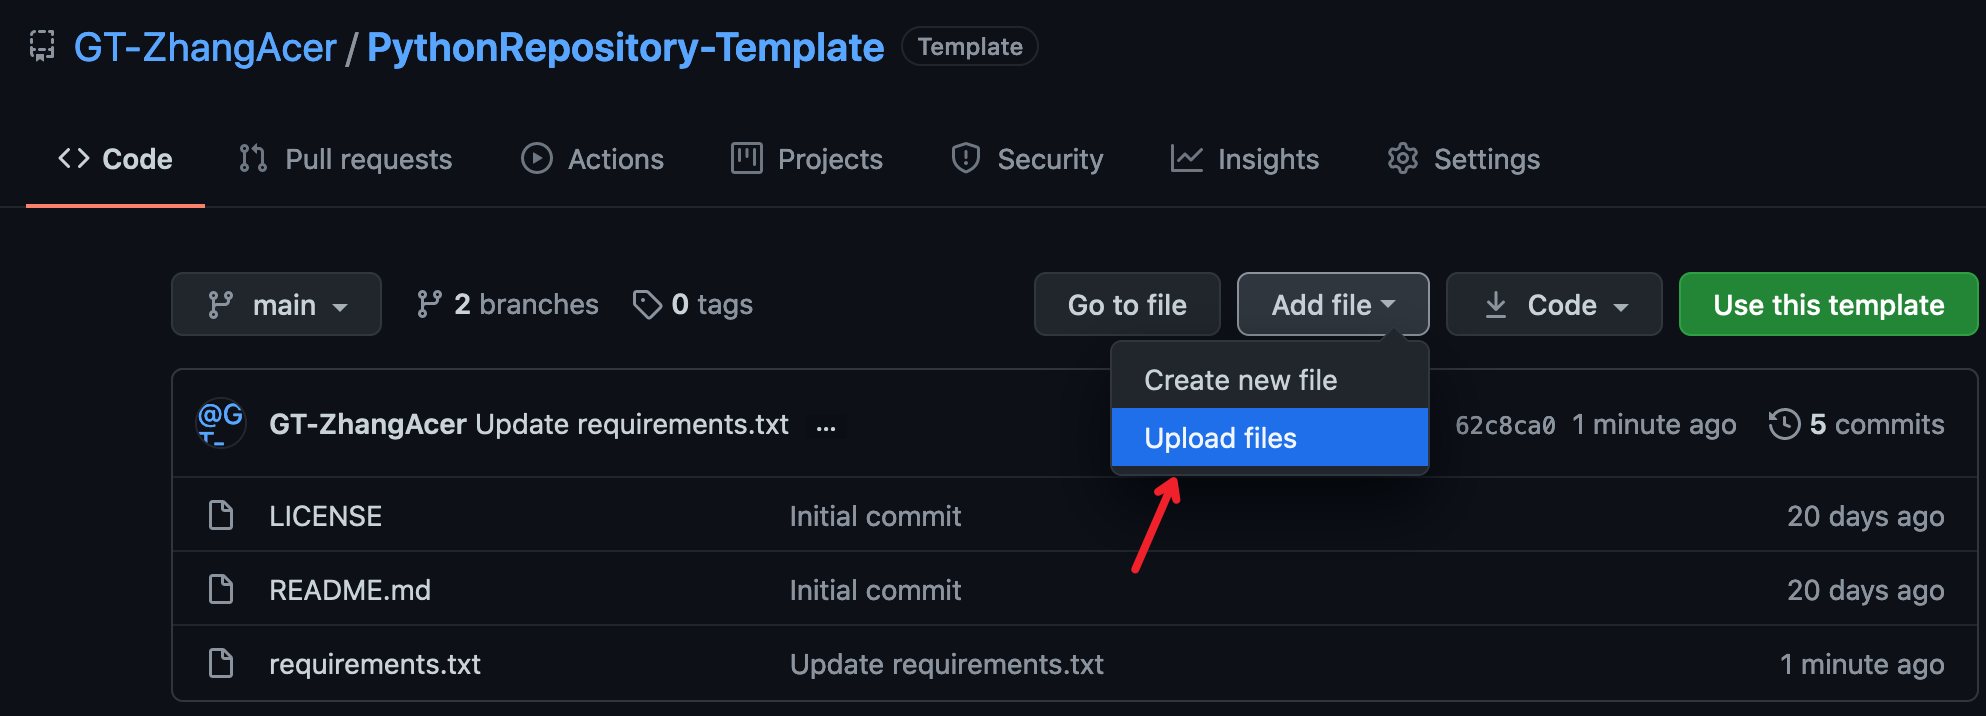Image resolution: width=1986 pixels, height=716 pixels.
Task: Open the README.md file
Action: pyautogui.click(x=350, y=590)
